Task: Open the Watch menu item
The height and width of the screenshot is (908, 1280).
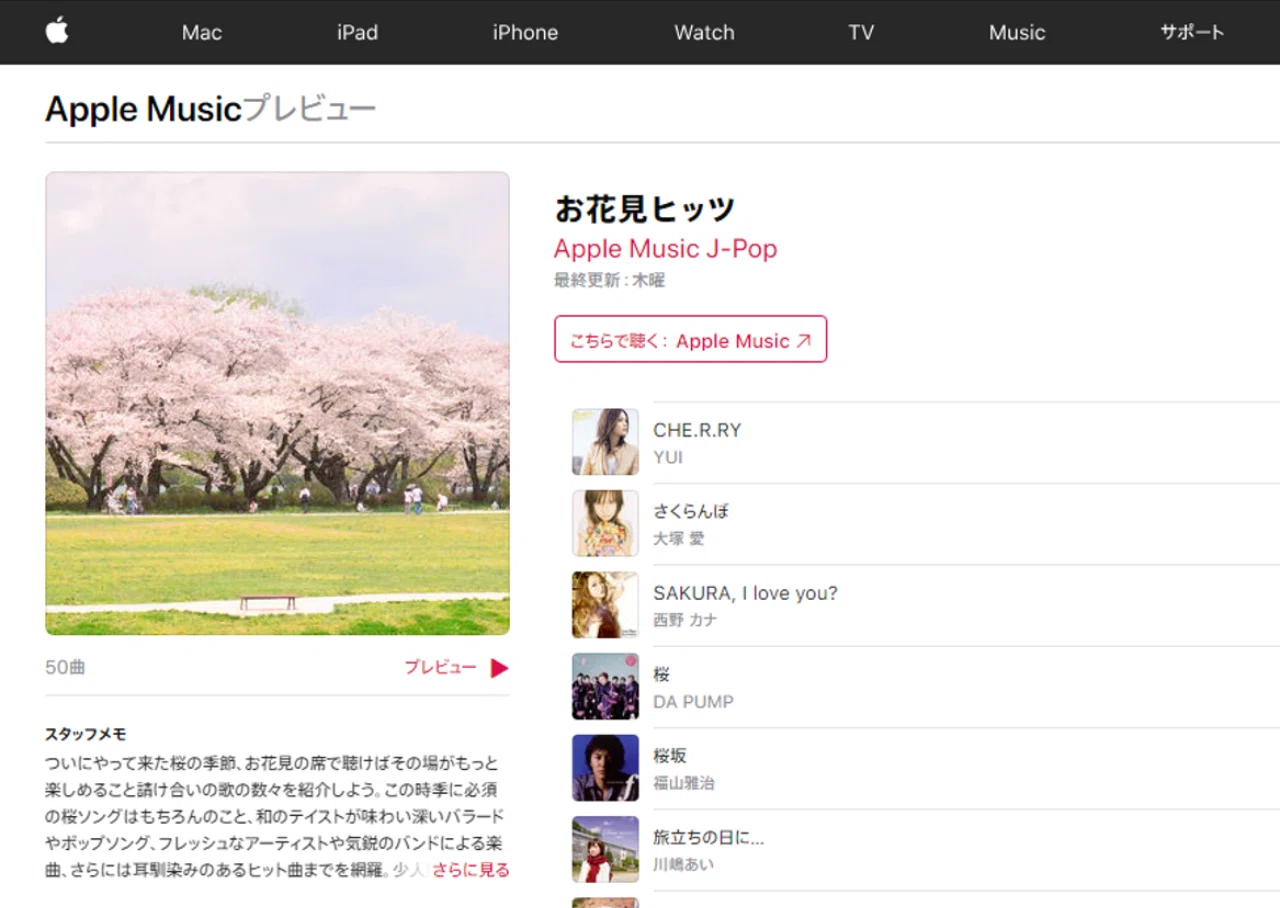Action: (x=704, y=32)
